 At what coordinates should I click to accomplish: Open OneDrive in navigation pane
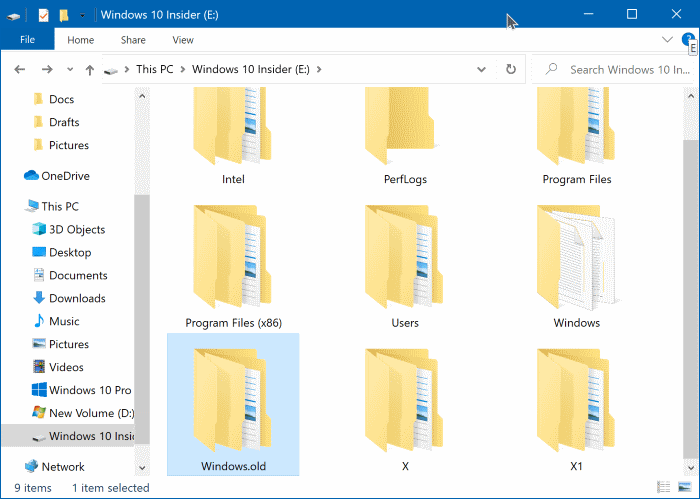click(x=57, y=176)
